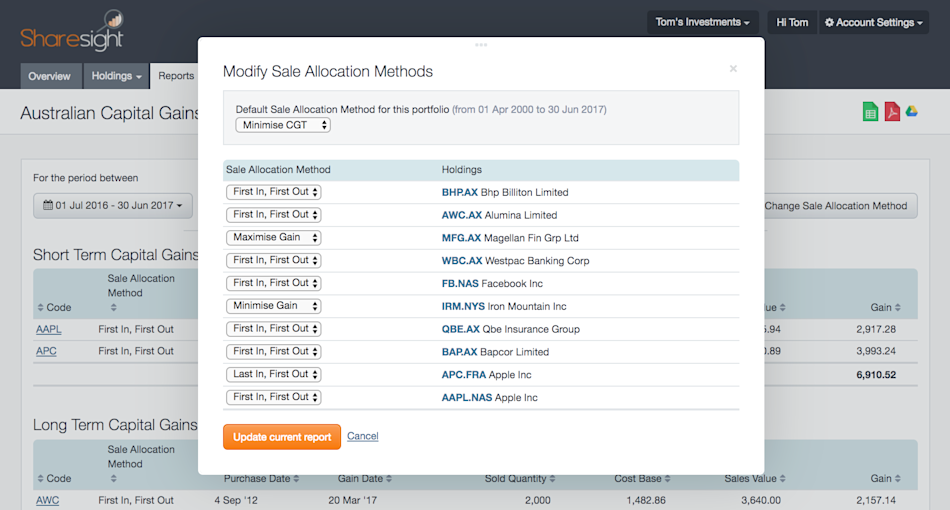Click the Sharesight logo

click(72, 31)
